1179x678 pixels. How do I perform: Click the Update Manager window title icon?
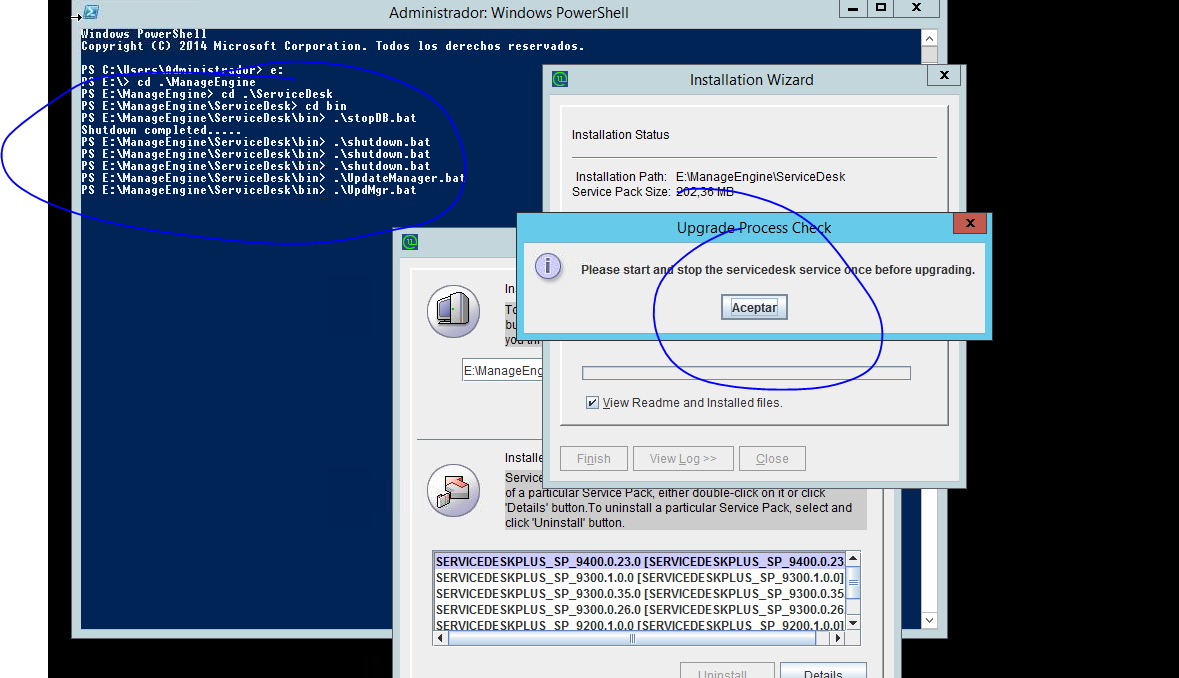(410, 242)
